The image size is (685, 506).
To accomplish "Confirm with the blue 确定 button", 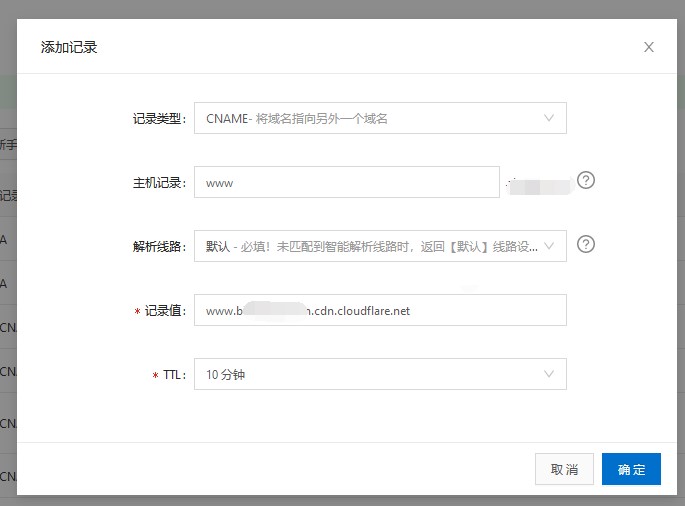I will (x=631, y=469).
